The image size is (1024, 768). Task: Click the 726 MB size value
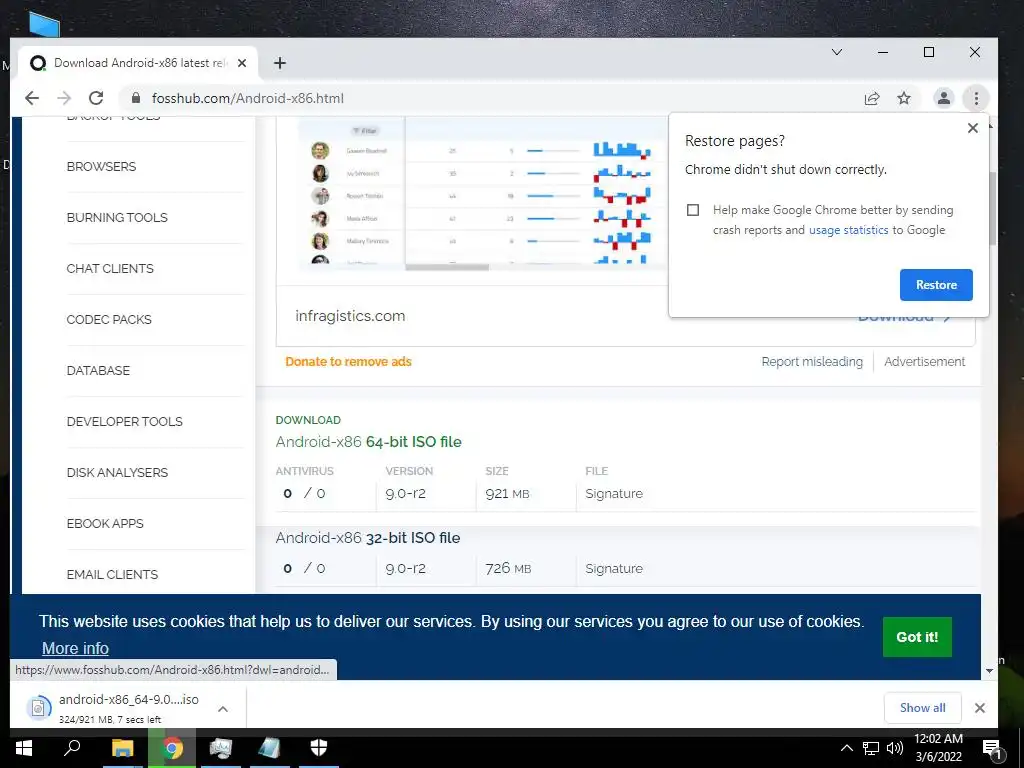(x=508, y=568)
